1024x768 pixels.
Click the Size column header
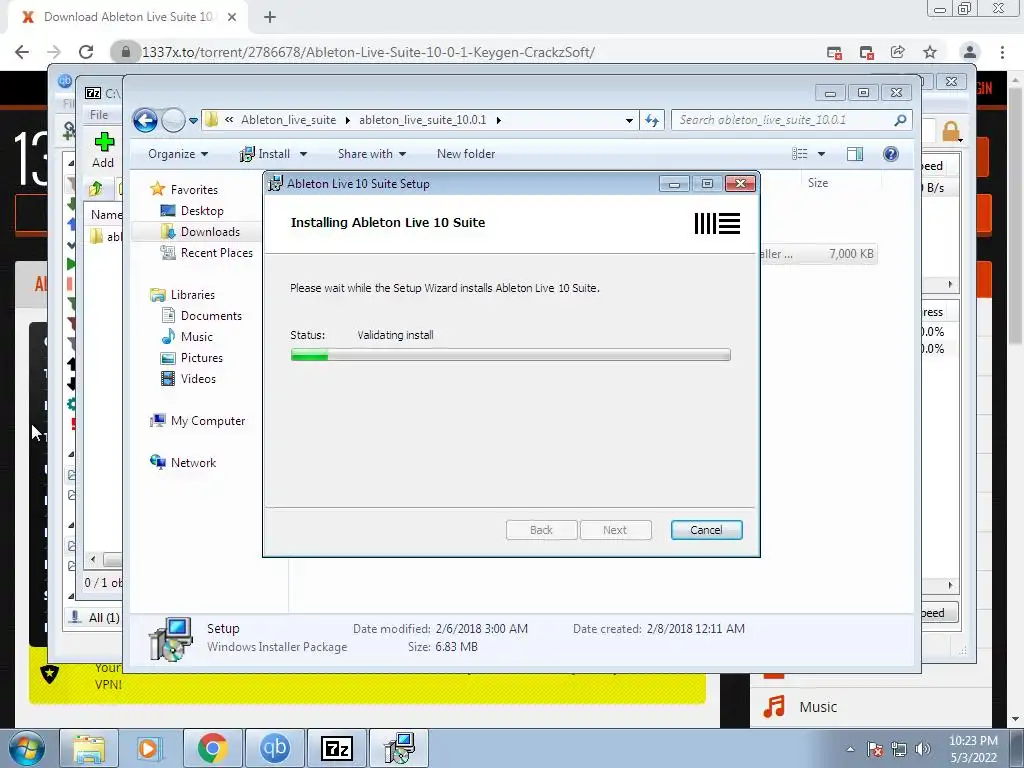coord(818,183)
